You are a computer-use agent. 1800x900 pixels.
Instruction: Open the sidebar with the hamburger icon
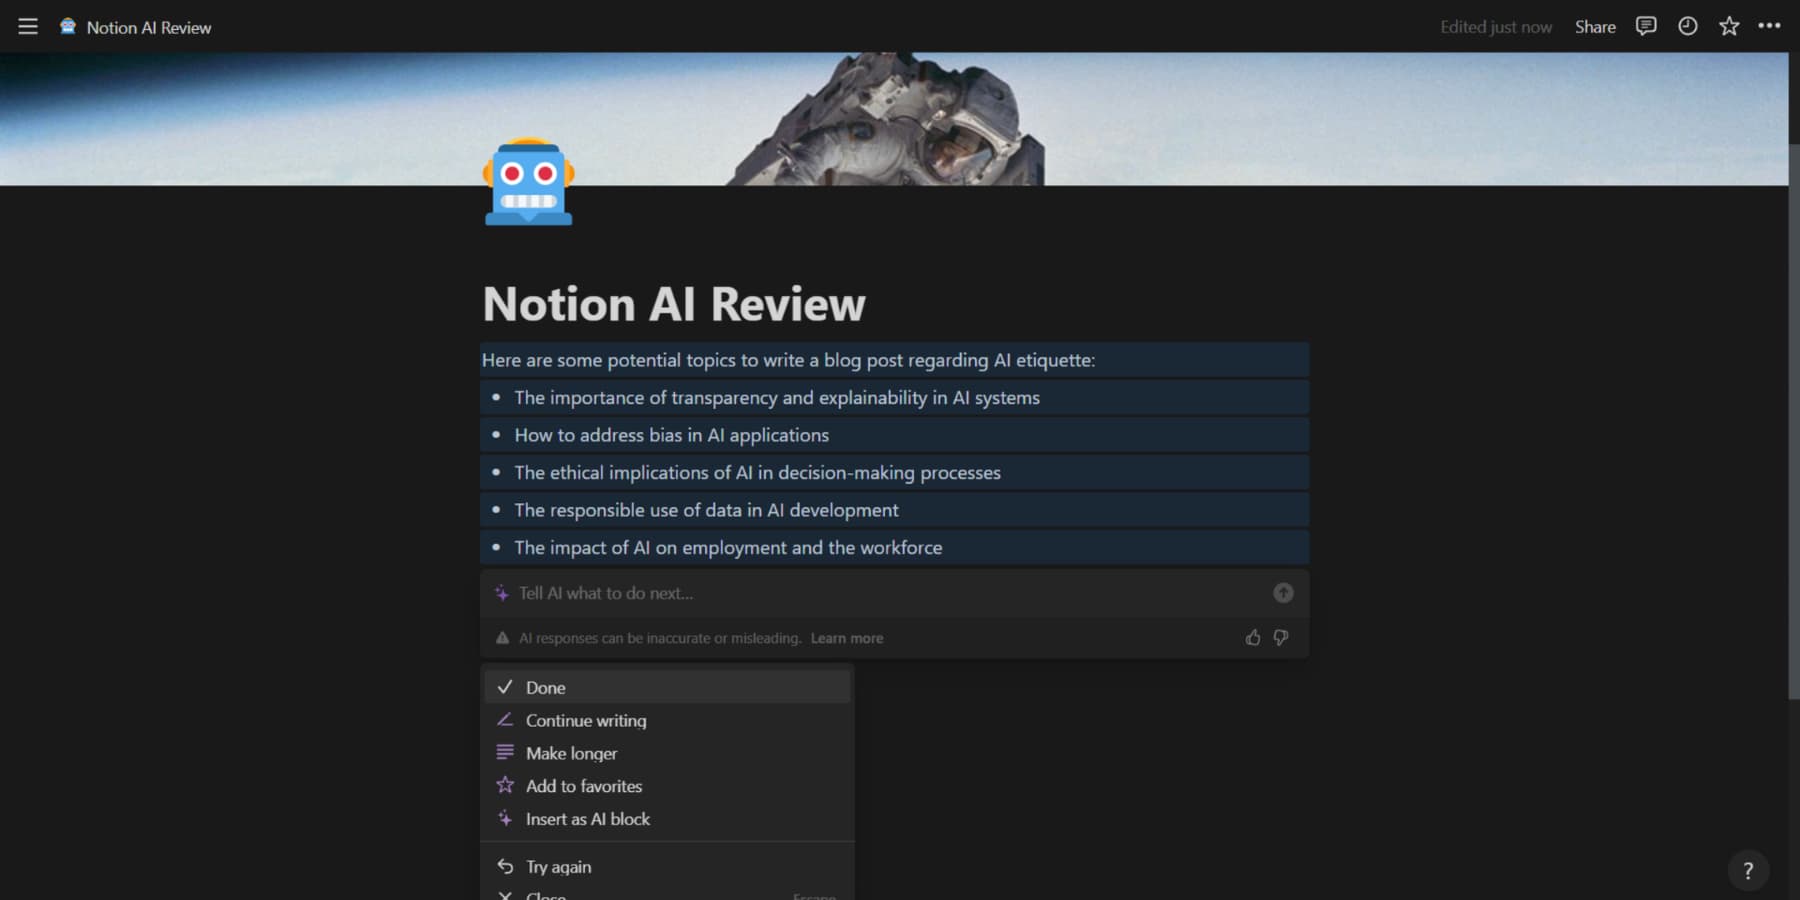click(27, 26)
